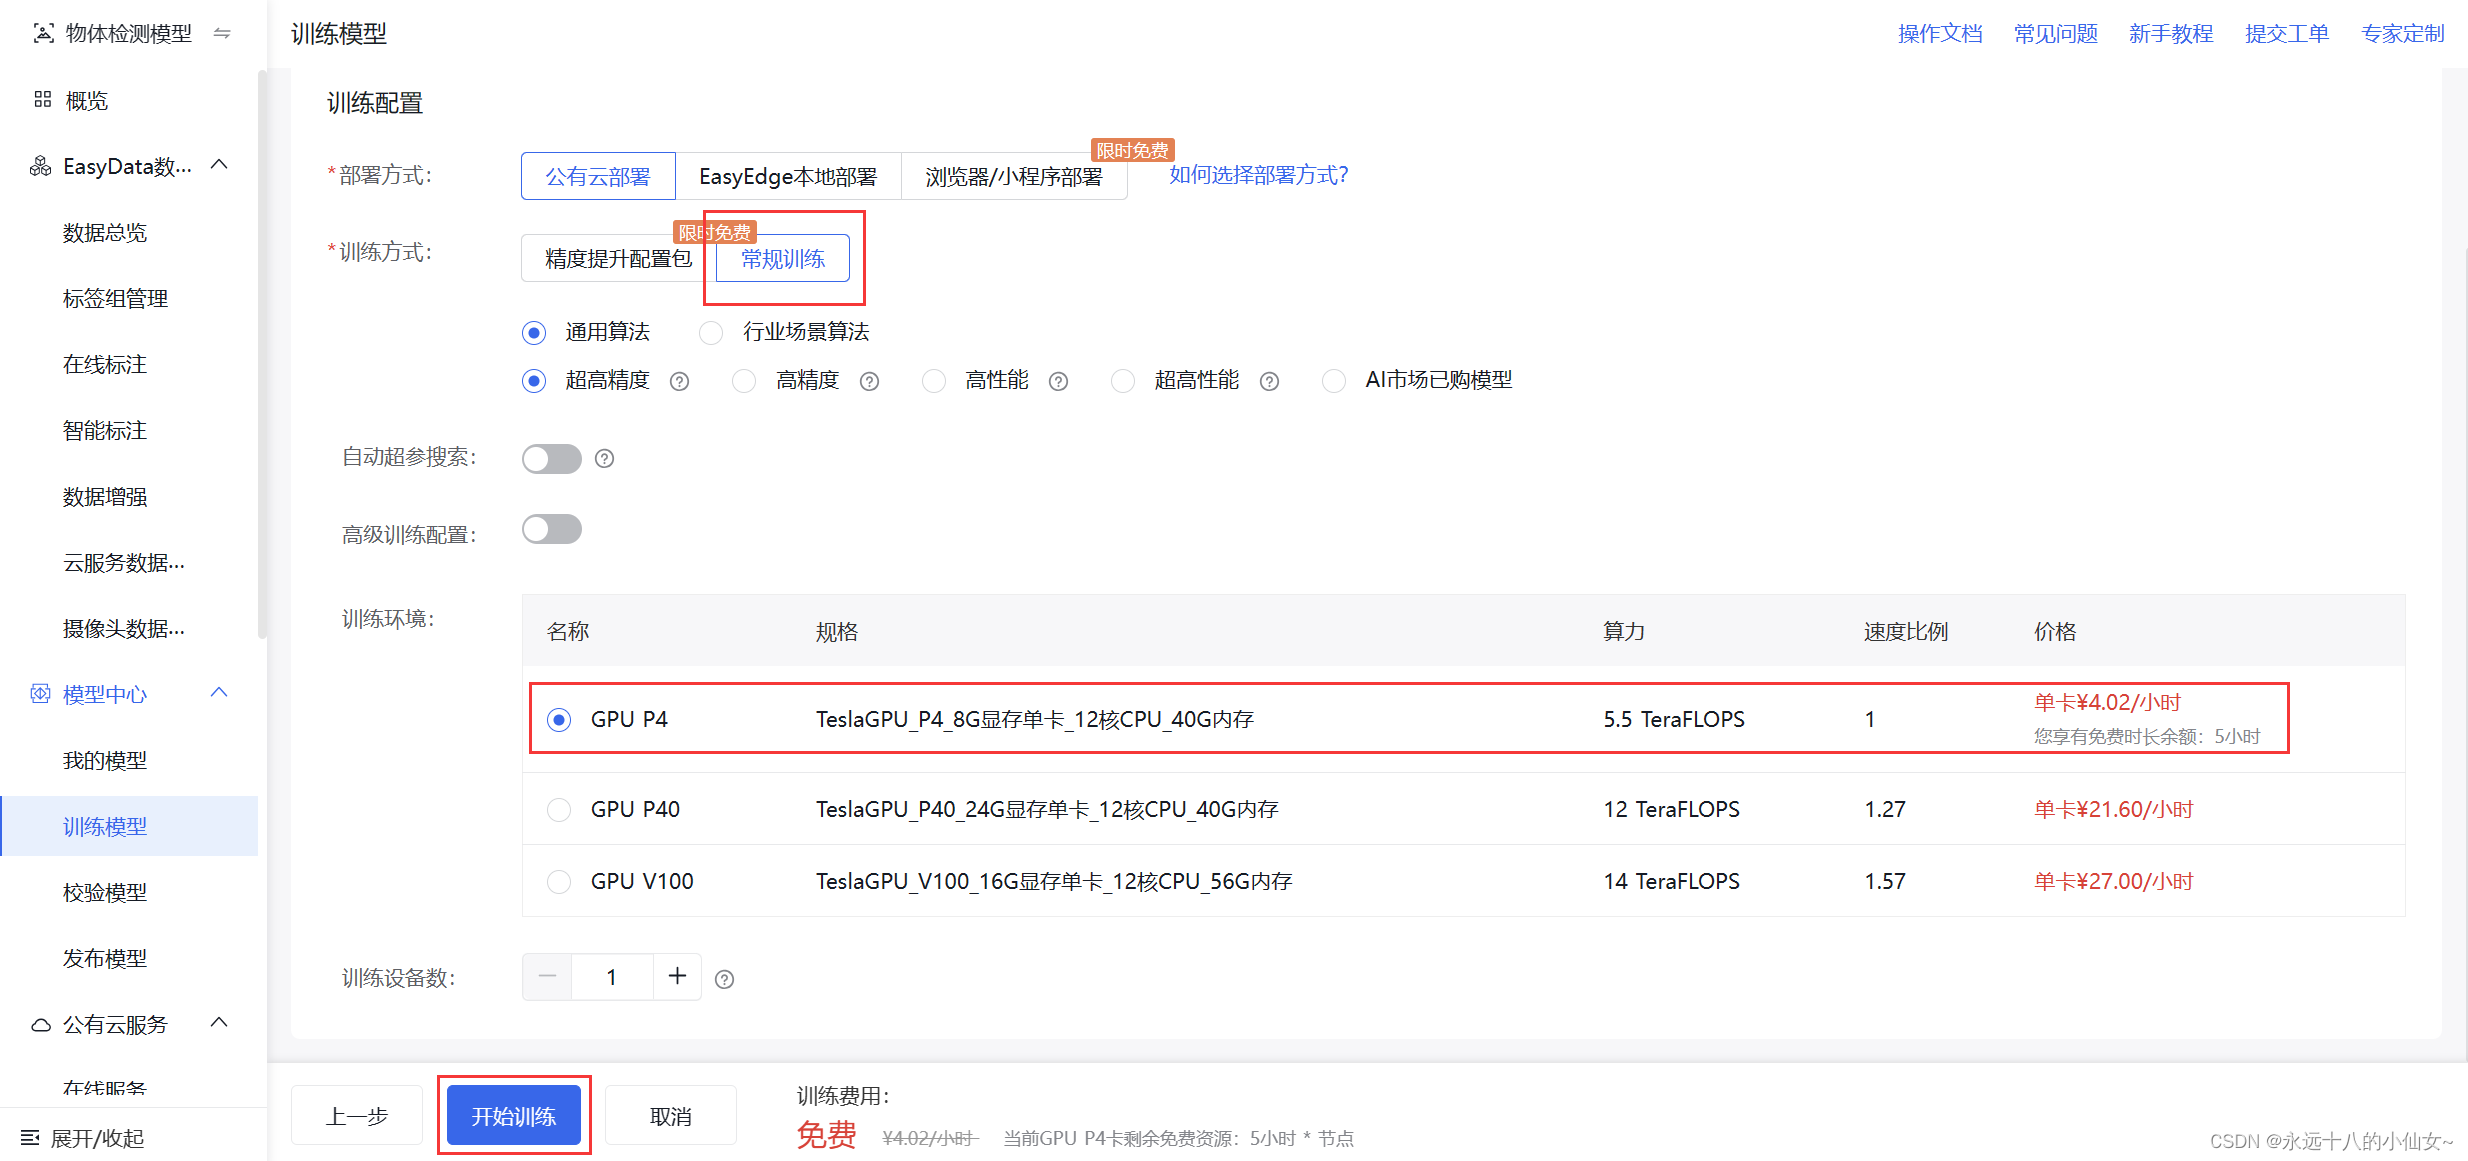Click help icon next to 自动超参搜索 switch
The image size is (2468, 1161).
[x=605, y=458]
